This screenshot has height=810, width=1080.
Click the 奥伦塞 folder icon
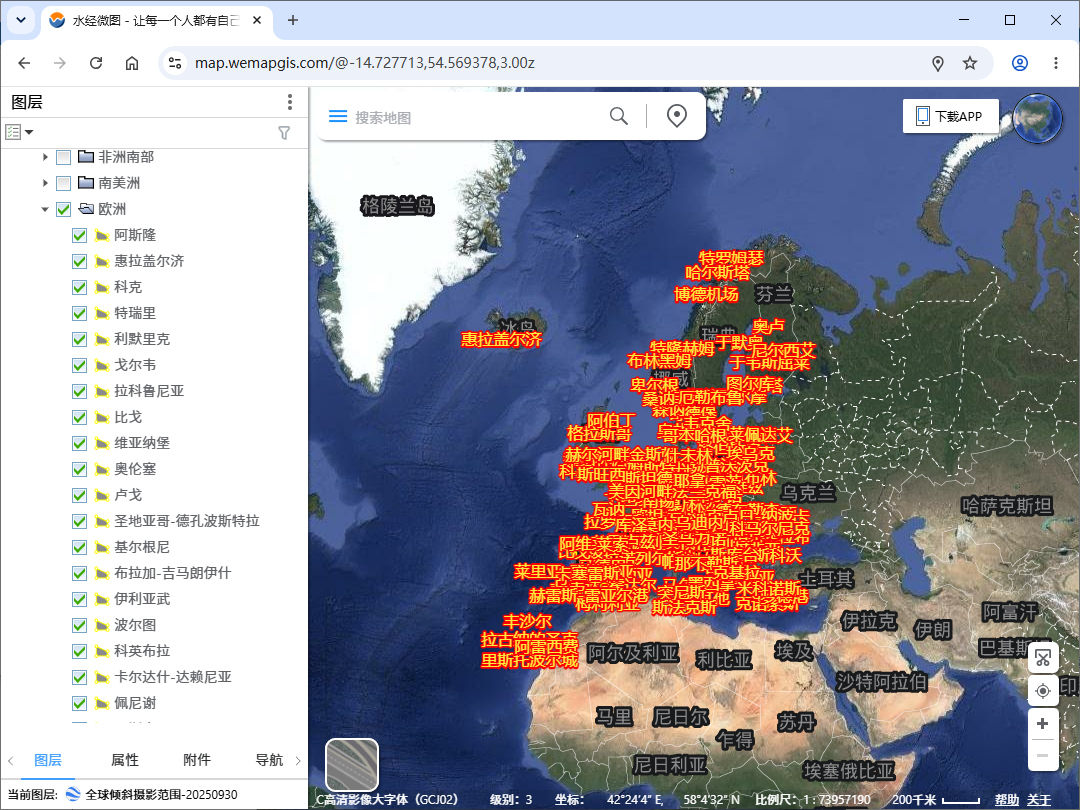[x=102, y=470]
